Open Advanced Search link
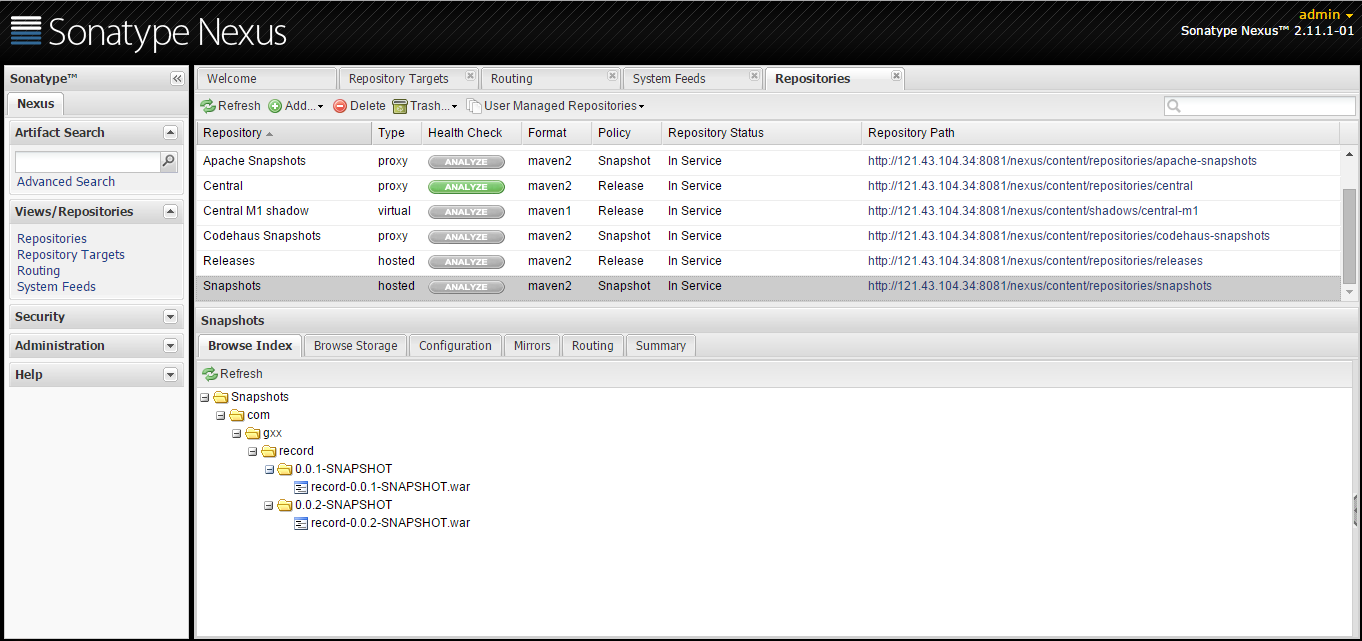 click(x=66, y=182)
